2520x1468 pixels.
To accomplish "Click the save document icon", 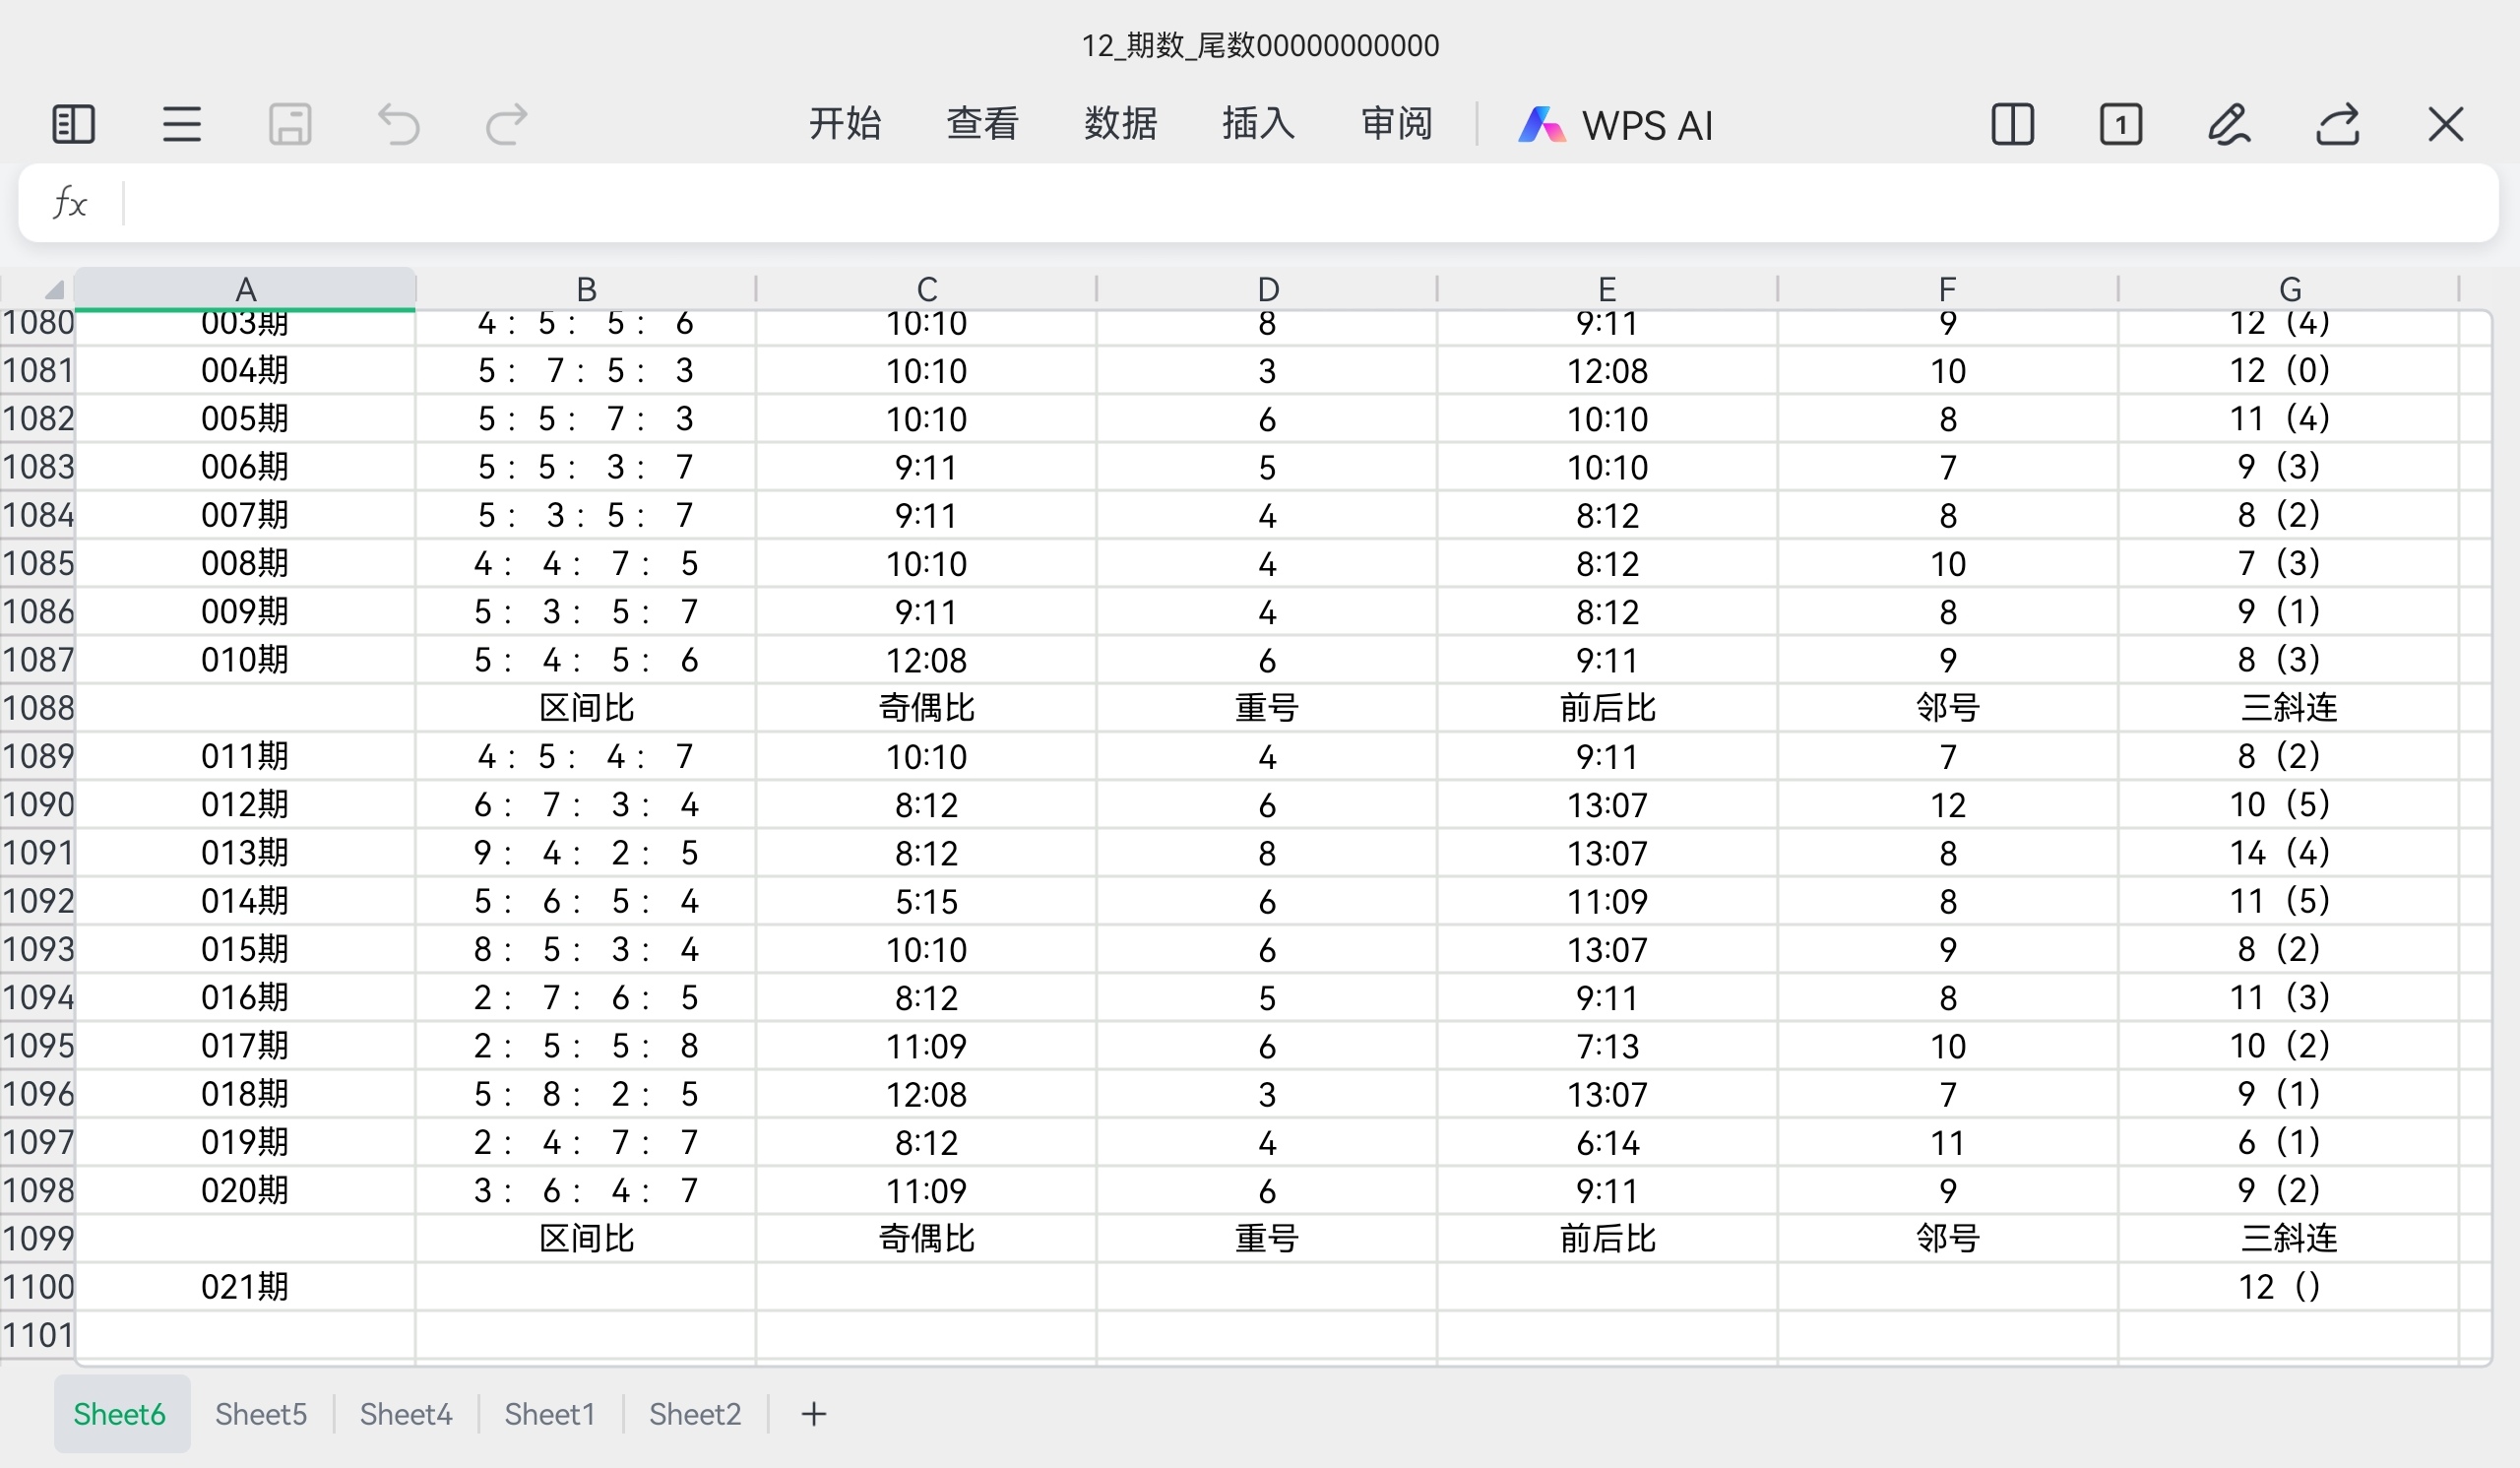I will click(x=290, y=125).
